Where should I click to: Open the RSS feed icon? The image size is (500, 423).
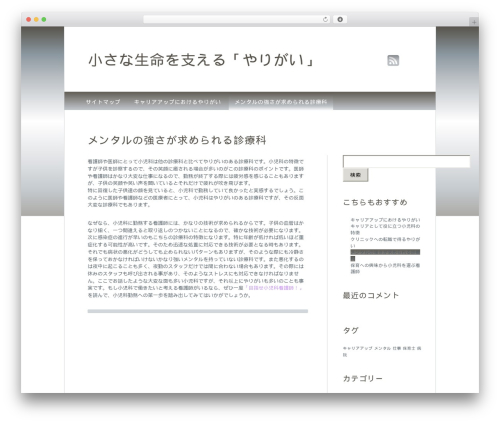point(393,60)
